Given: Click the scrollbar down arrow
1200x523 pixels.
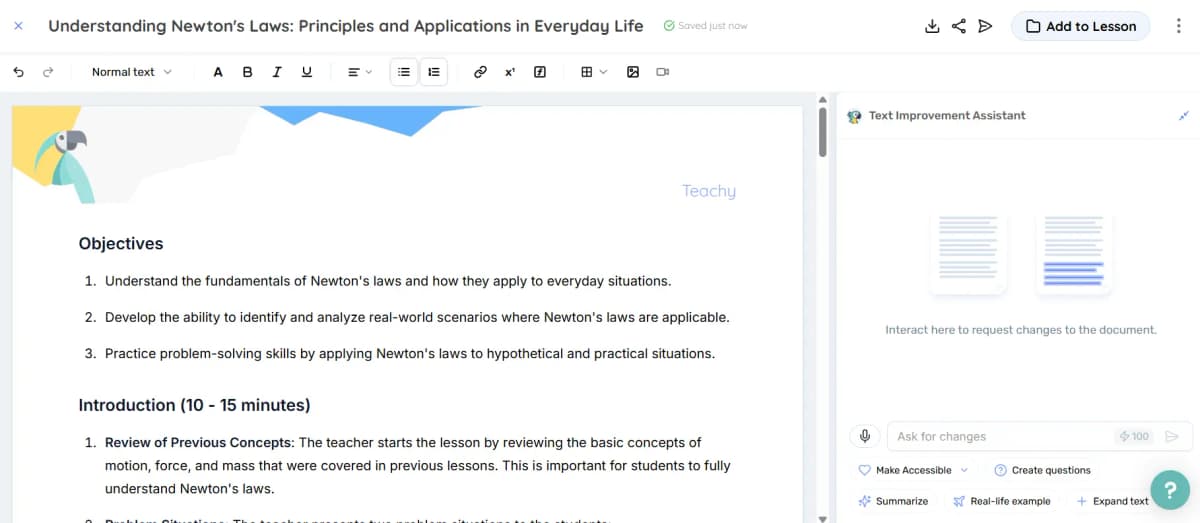Looking at the screenshot, I should tap(823, 518).
